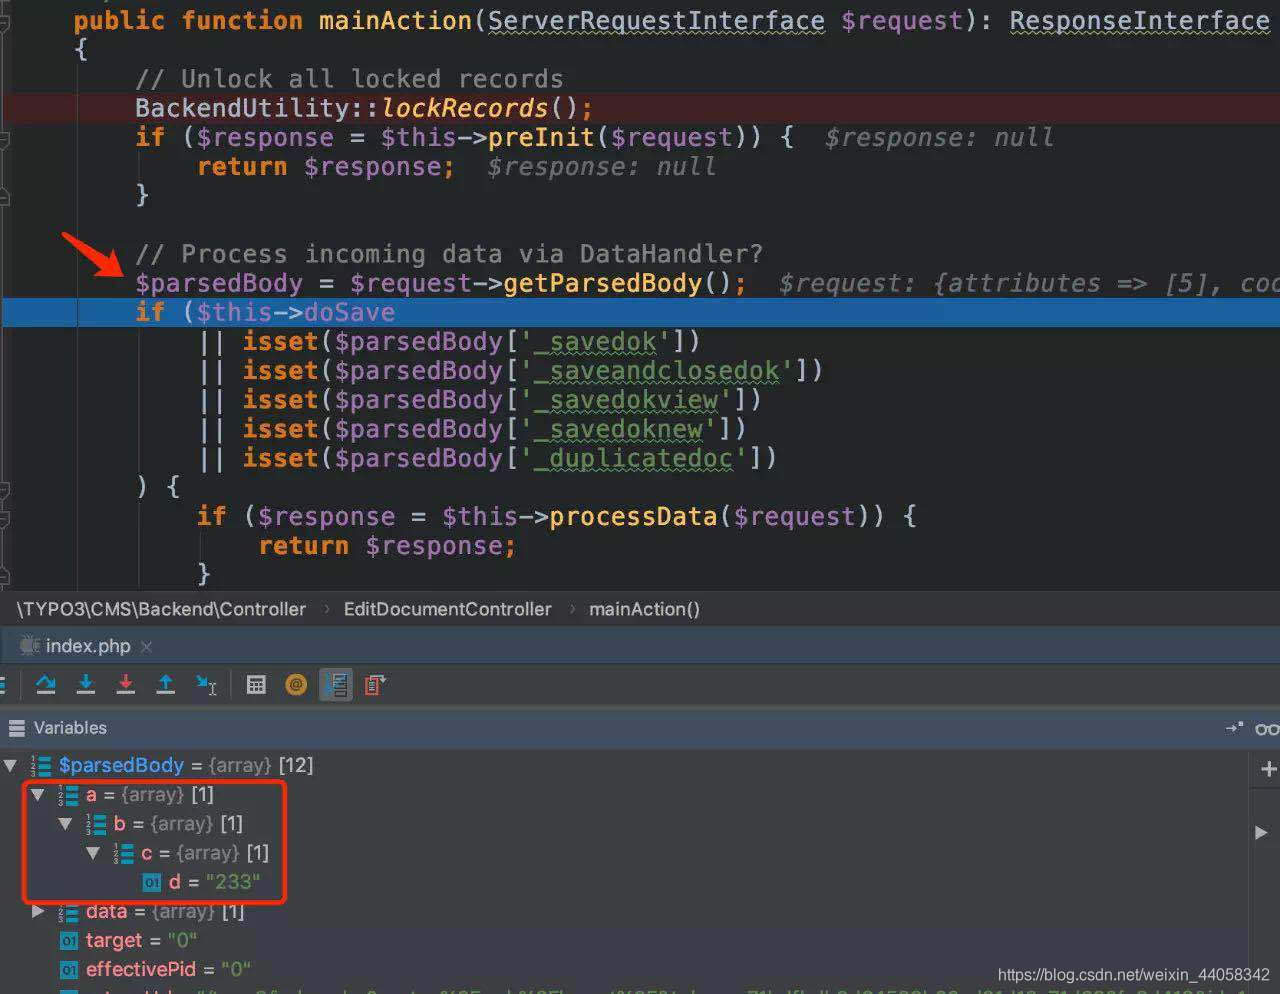Close the index.php debug tab
The image size is (1280, 994).
pyautogui.click(x=146, y=647)
